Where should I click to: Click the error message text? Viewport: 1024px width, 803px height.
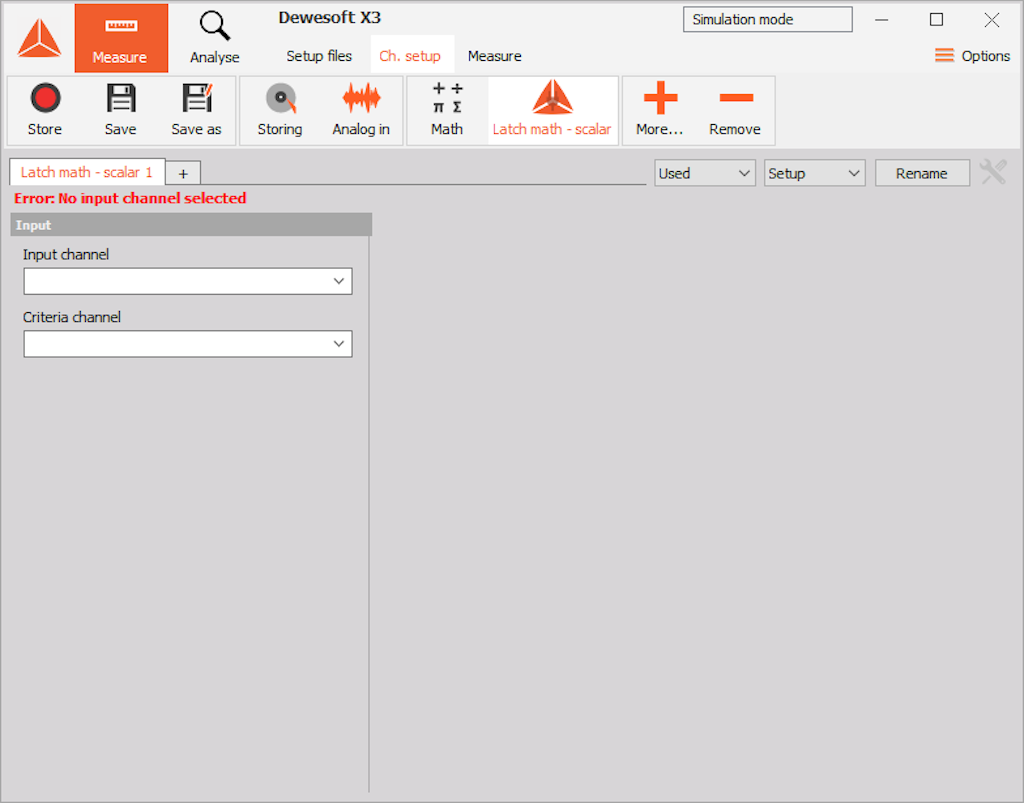pos(130,198)
